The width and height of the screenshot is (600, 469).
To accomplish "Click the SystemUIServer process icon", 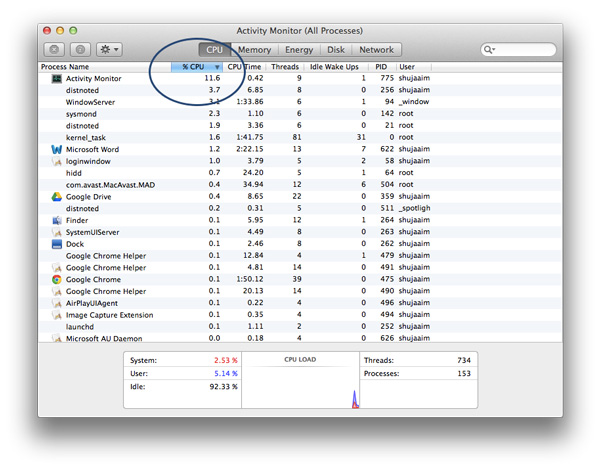I will (57, 232).
